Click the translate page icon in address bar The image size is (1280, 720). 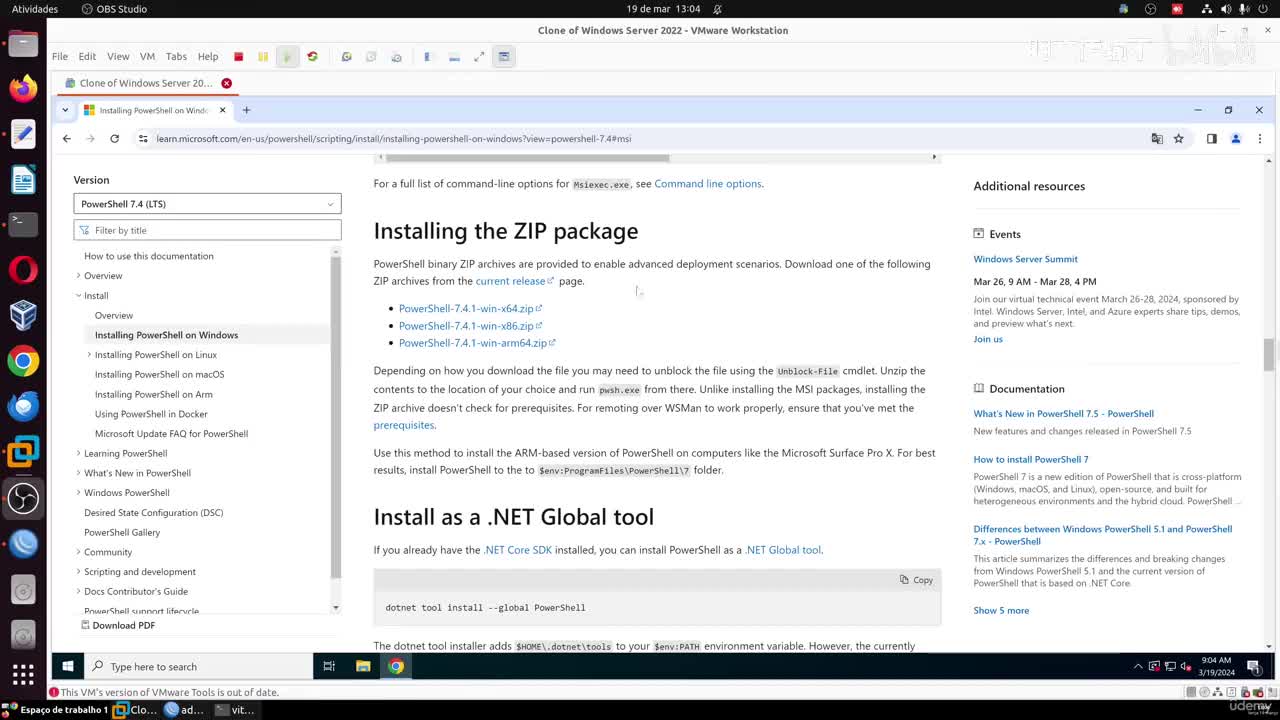click(1157, 139)
